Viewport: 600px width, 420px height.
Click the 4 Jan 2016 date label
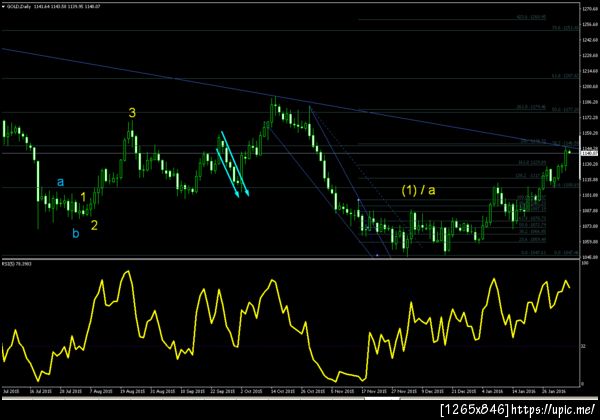point(492,391)
